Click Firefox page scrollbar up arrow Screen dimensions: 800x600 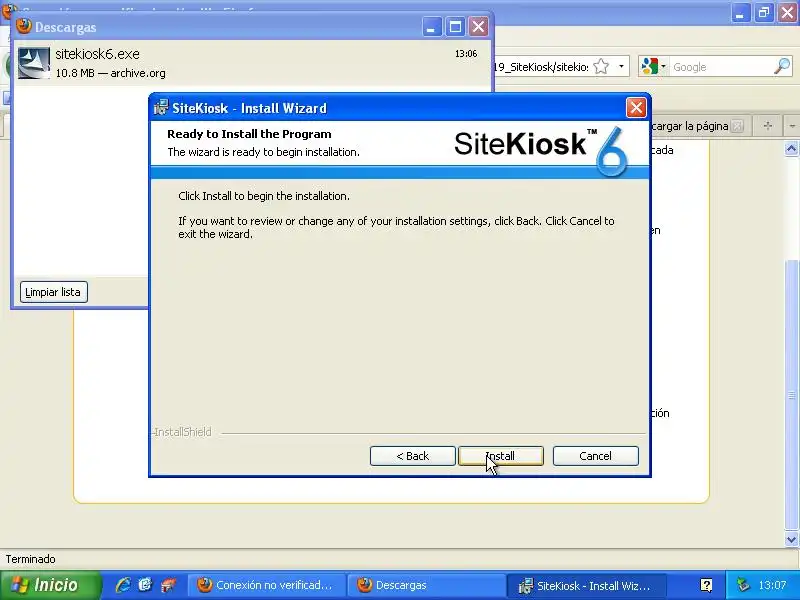791,148
